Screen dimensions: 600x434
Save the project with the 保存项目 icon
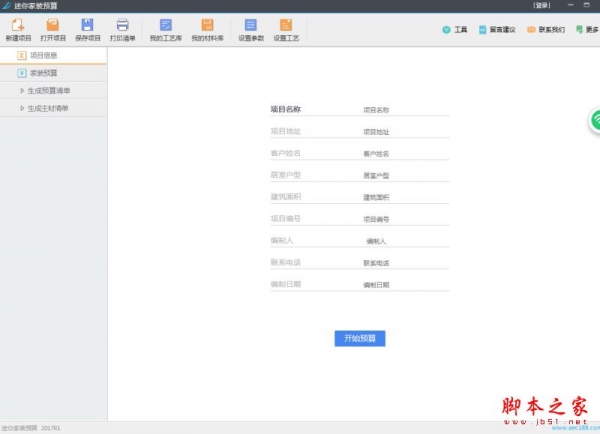(x=88, y=25)
